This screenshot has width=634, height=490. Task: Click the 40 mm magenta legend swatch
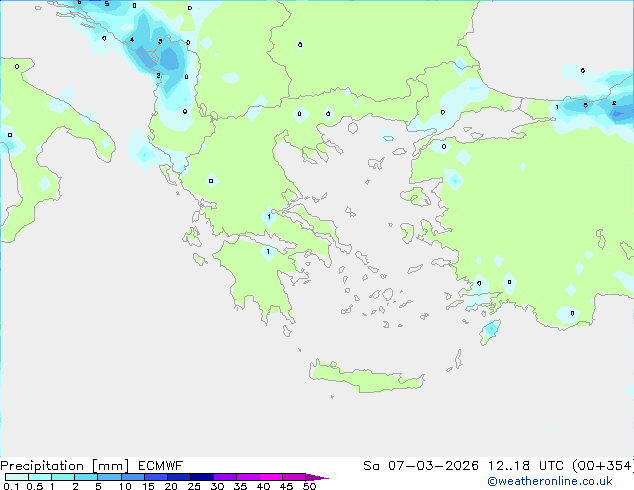[x=271, y=477]
